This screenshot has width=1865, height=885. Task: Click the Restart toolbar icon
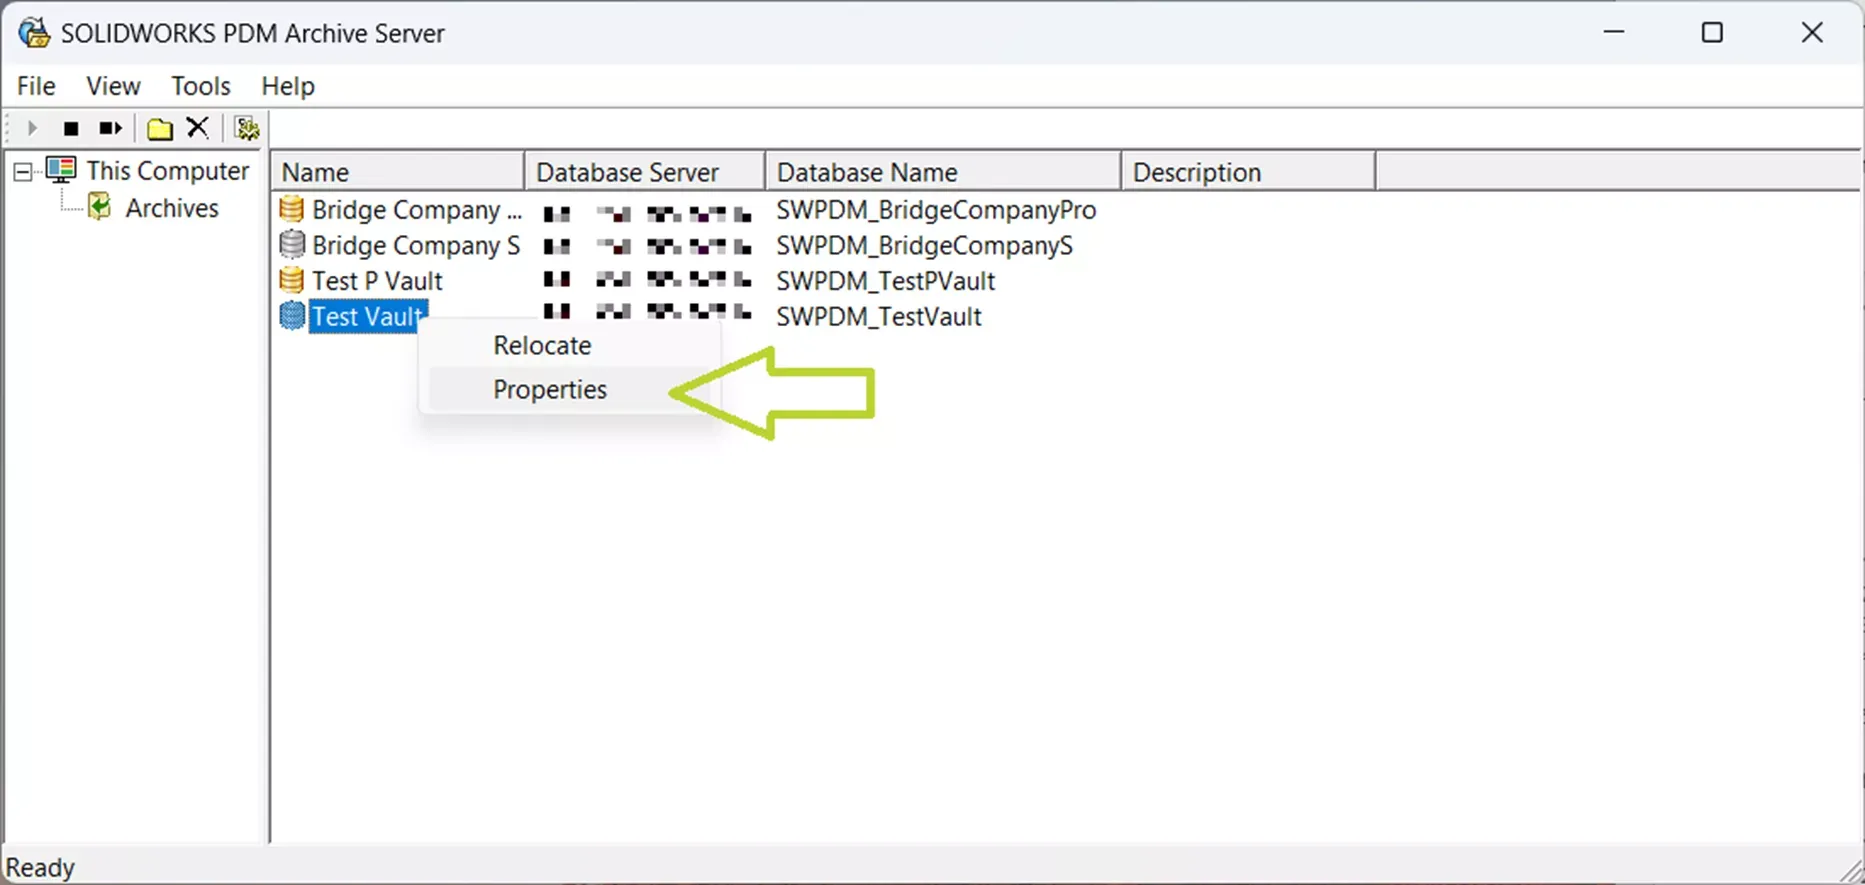click(x=110, y=128)
